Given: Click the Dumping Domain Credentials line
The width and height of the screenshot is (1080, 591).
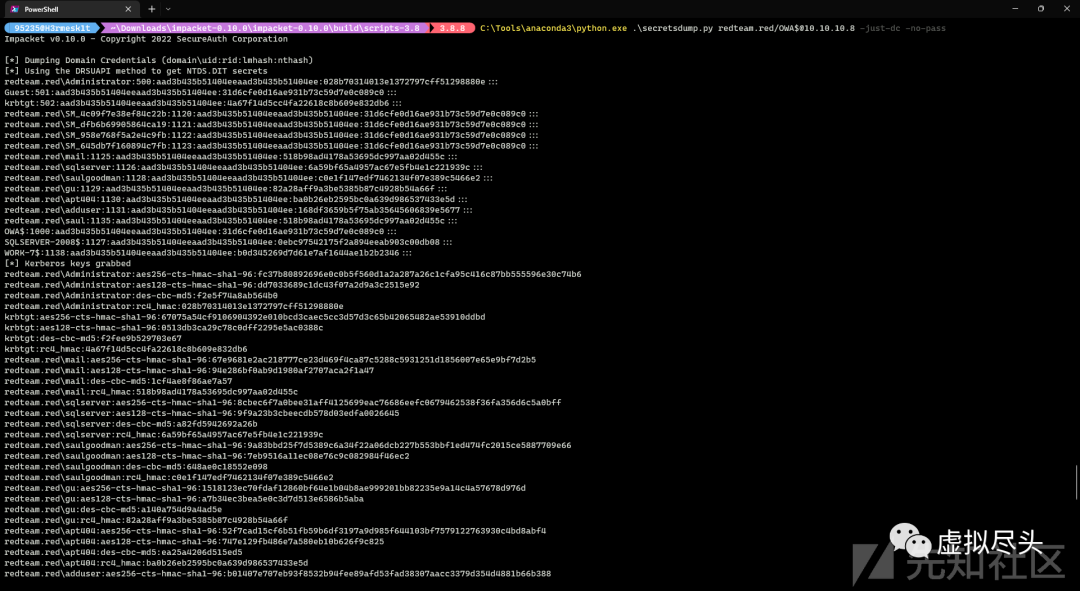Looking at the screenshot, I should [158, 61].
